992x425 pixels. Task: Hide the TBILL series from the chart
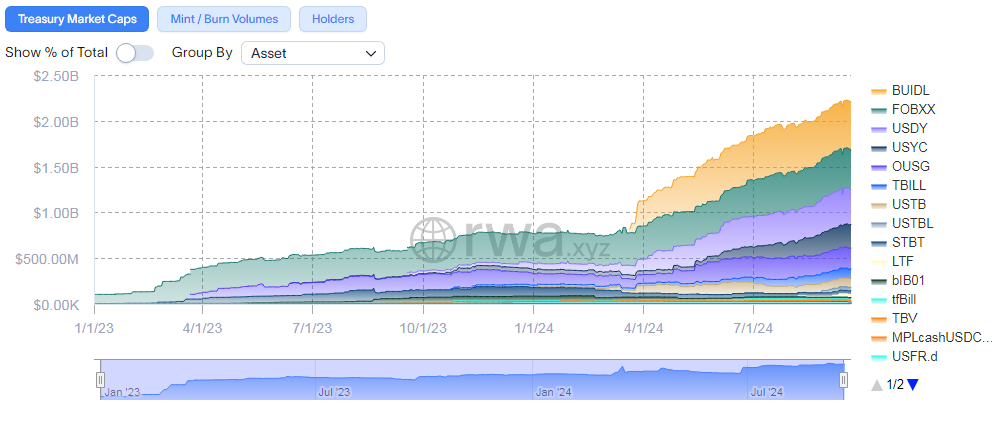coord(908,185)
